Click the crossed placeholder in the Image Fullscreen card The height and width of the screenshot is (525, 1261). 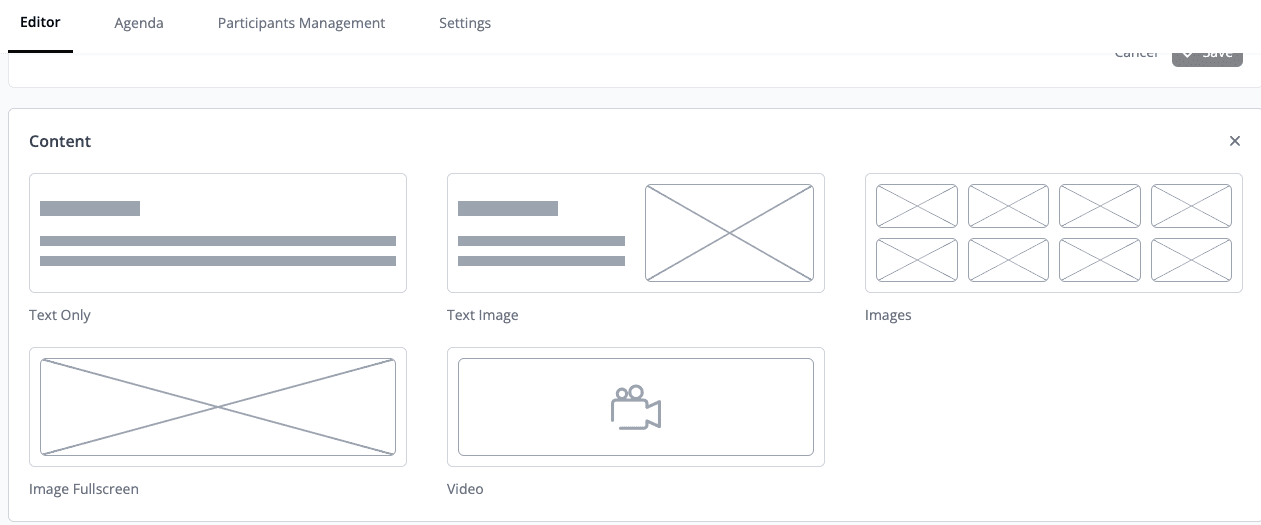(x=218, y=407)
